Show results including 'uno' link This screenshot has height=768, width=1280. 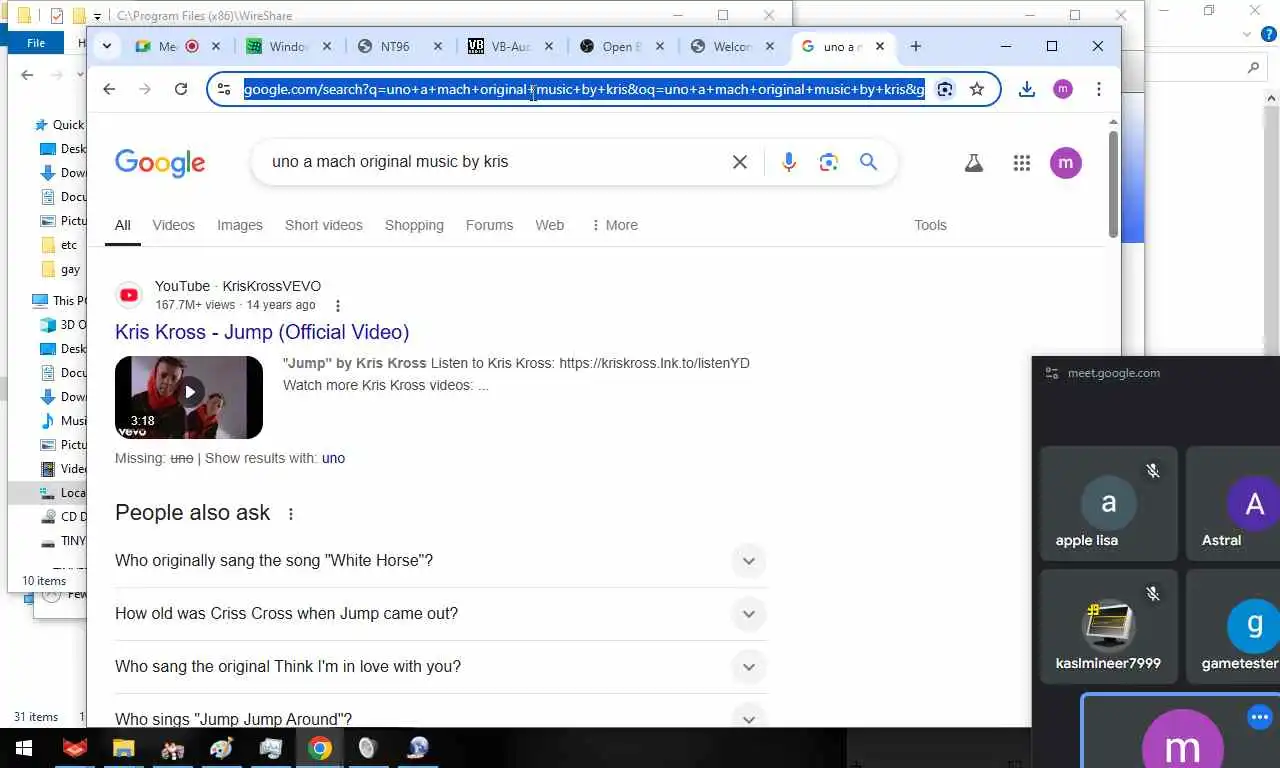(333, 458)
